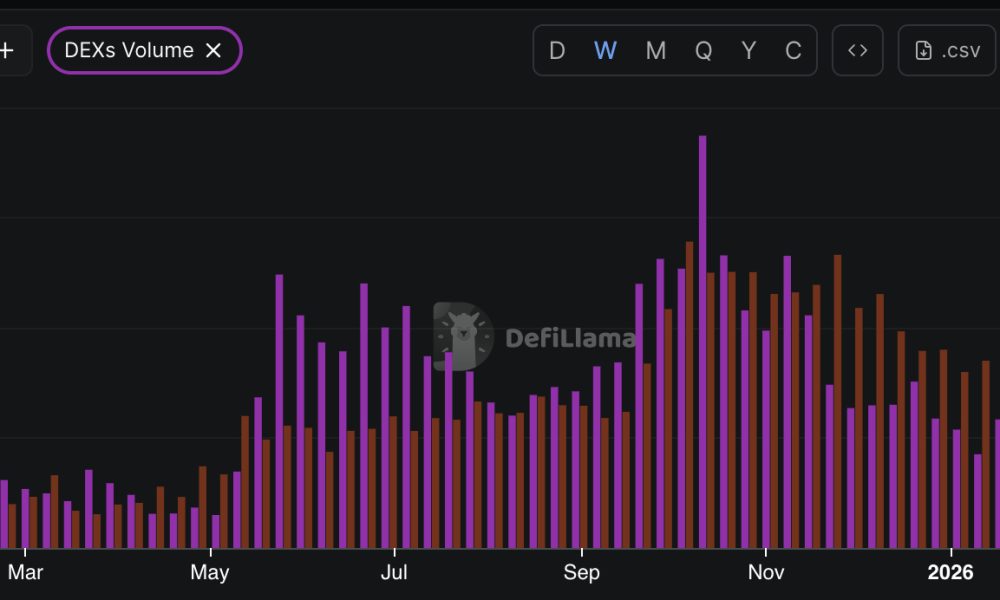The image size is (1000, 600).
Task: Enable cumulative (C) chart view
Action: point(793,50)
